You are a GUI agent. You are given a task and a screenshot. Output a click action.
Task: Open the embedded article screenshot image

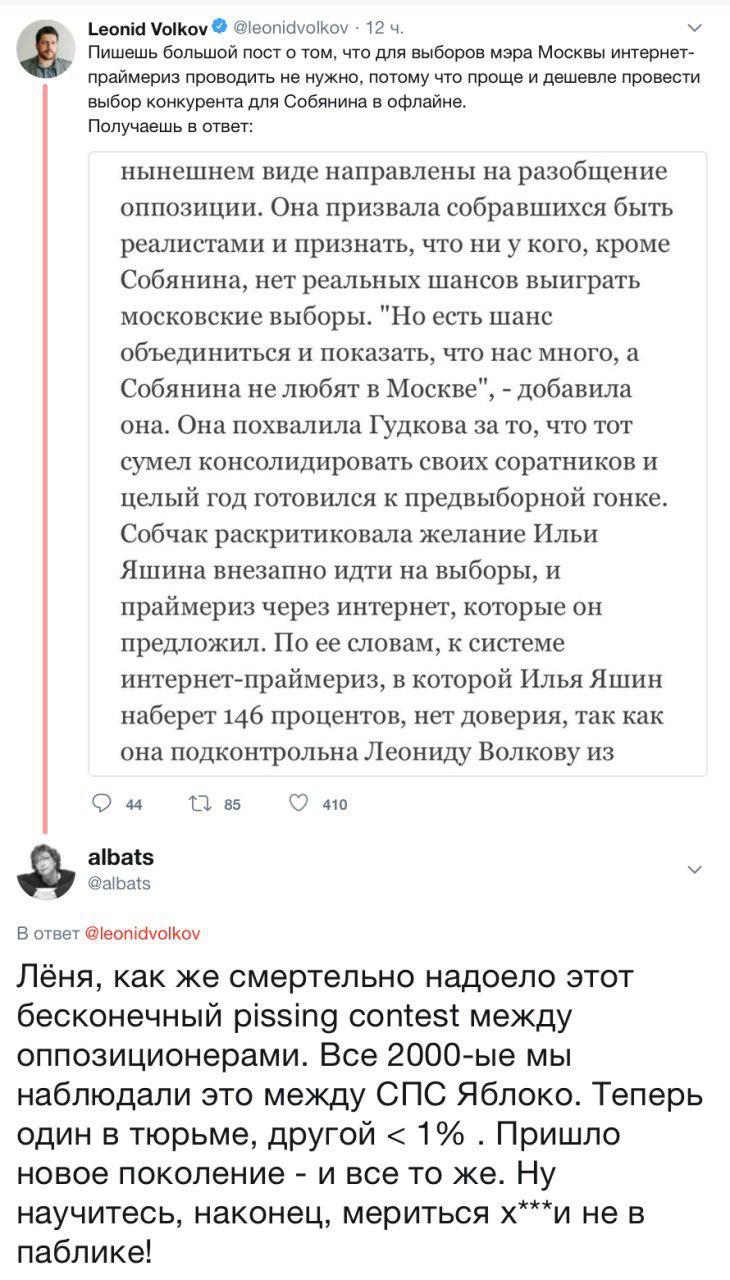click(398, 463)
